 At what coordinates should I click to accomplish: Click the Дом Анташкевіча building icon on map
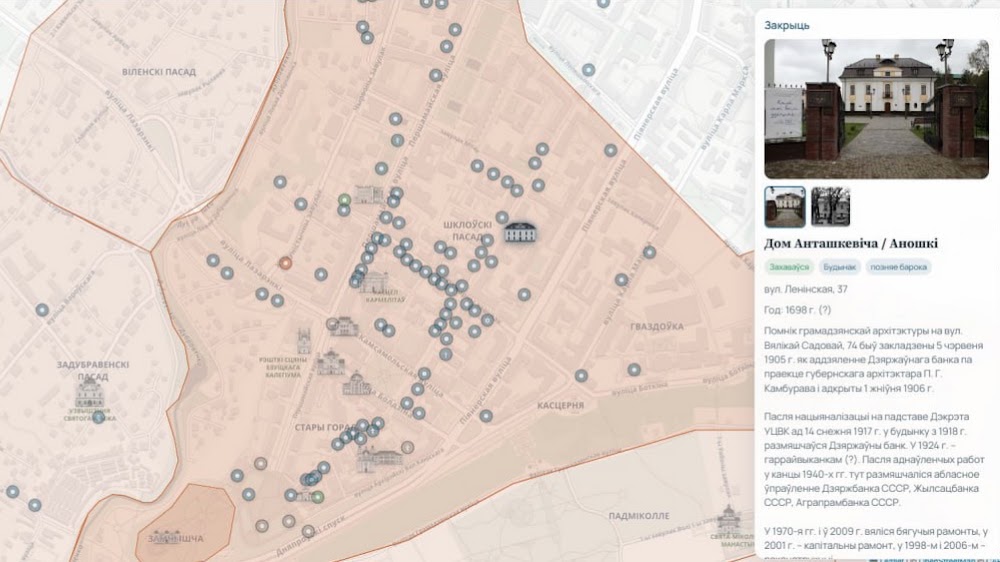click(520, 232)
